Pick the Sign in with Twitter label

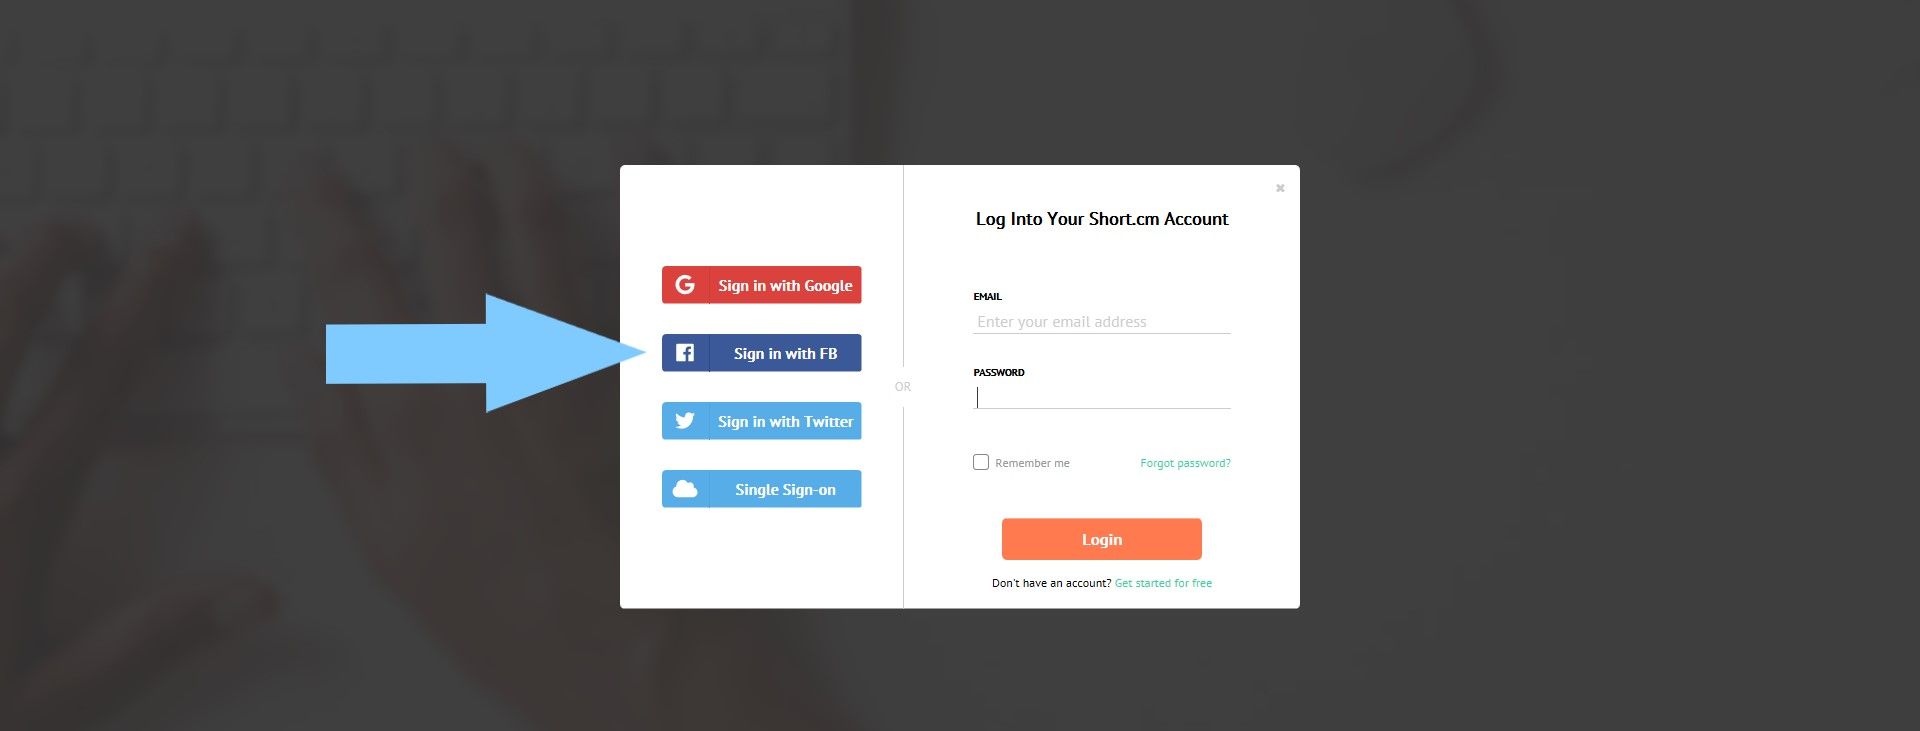[x=785, y=421]
